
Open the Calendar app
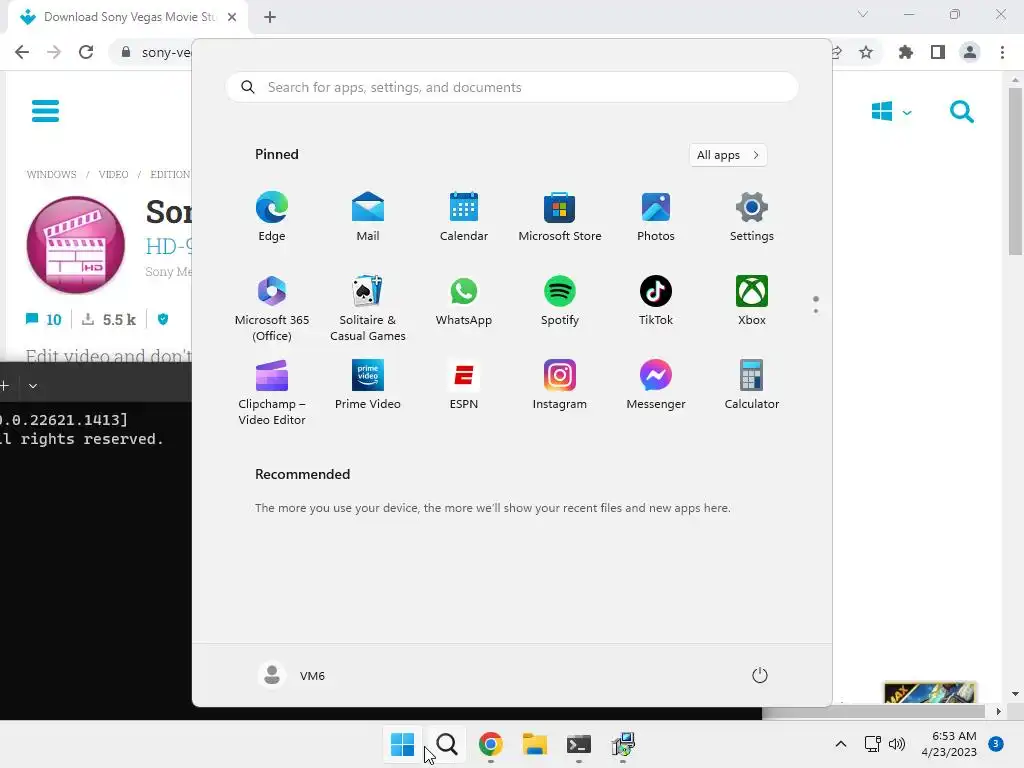[464, 217]
